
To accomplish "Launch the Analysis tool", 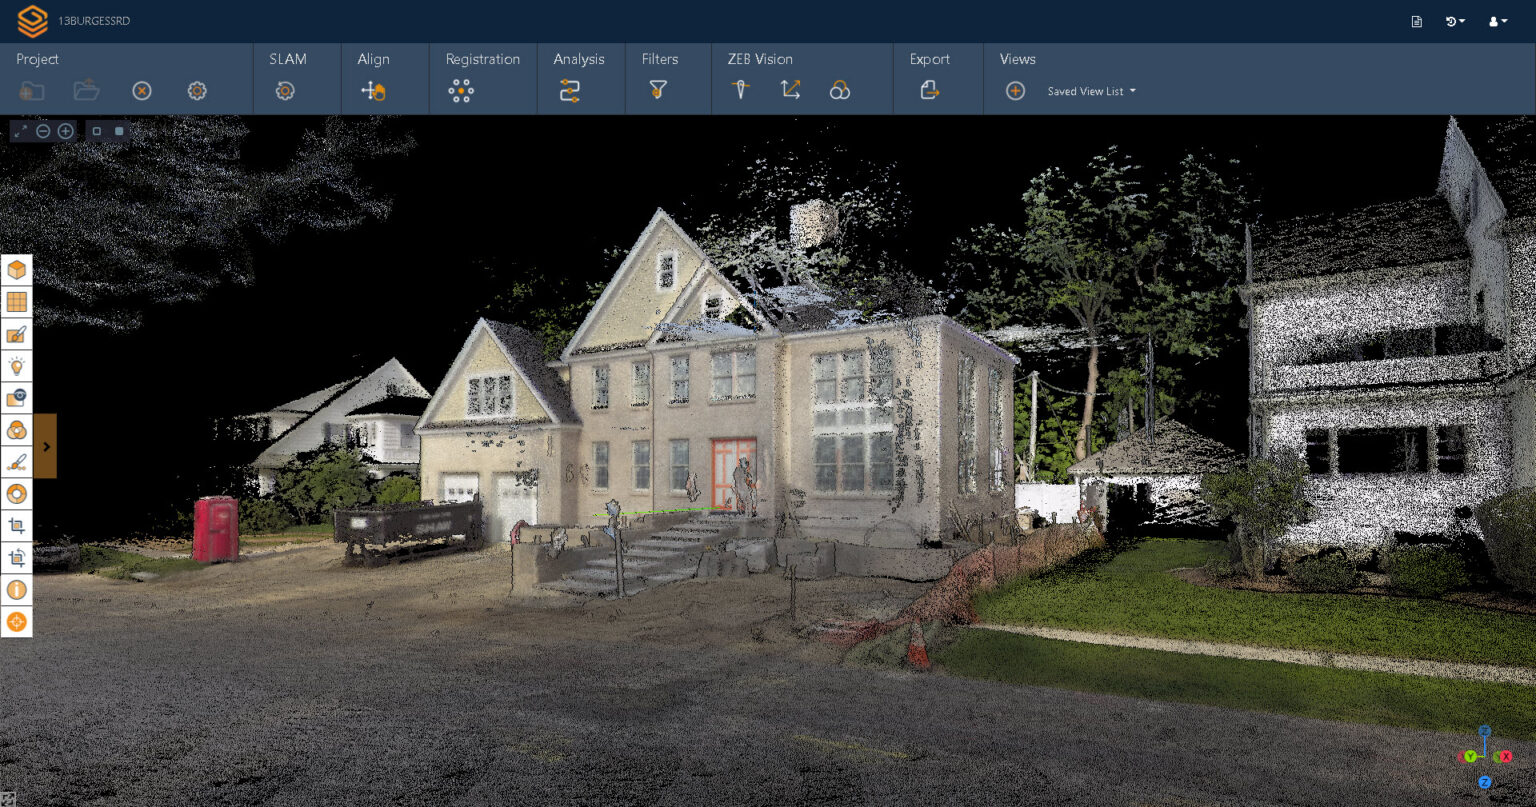I will tap(571, 90).
